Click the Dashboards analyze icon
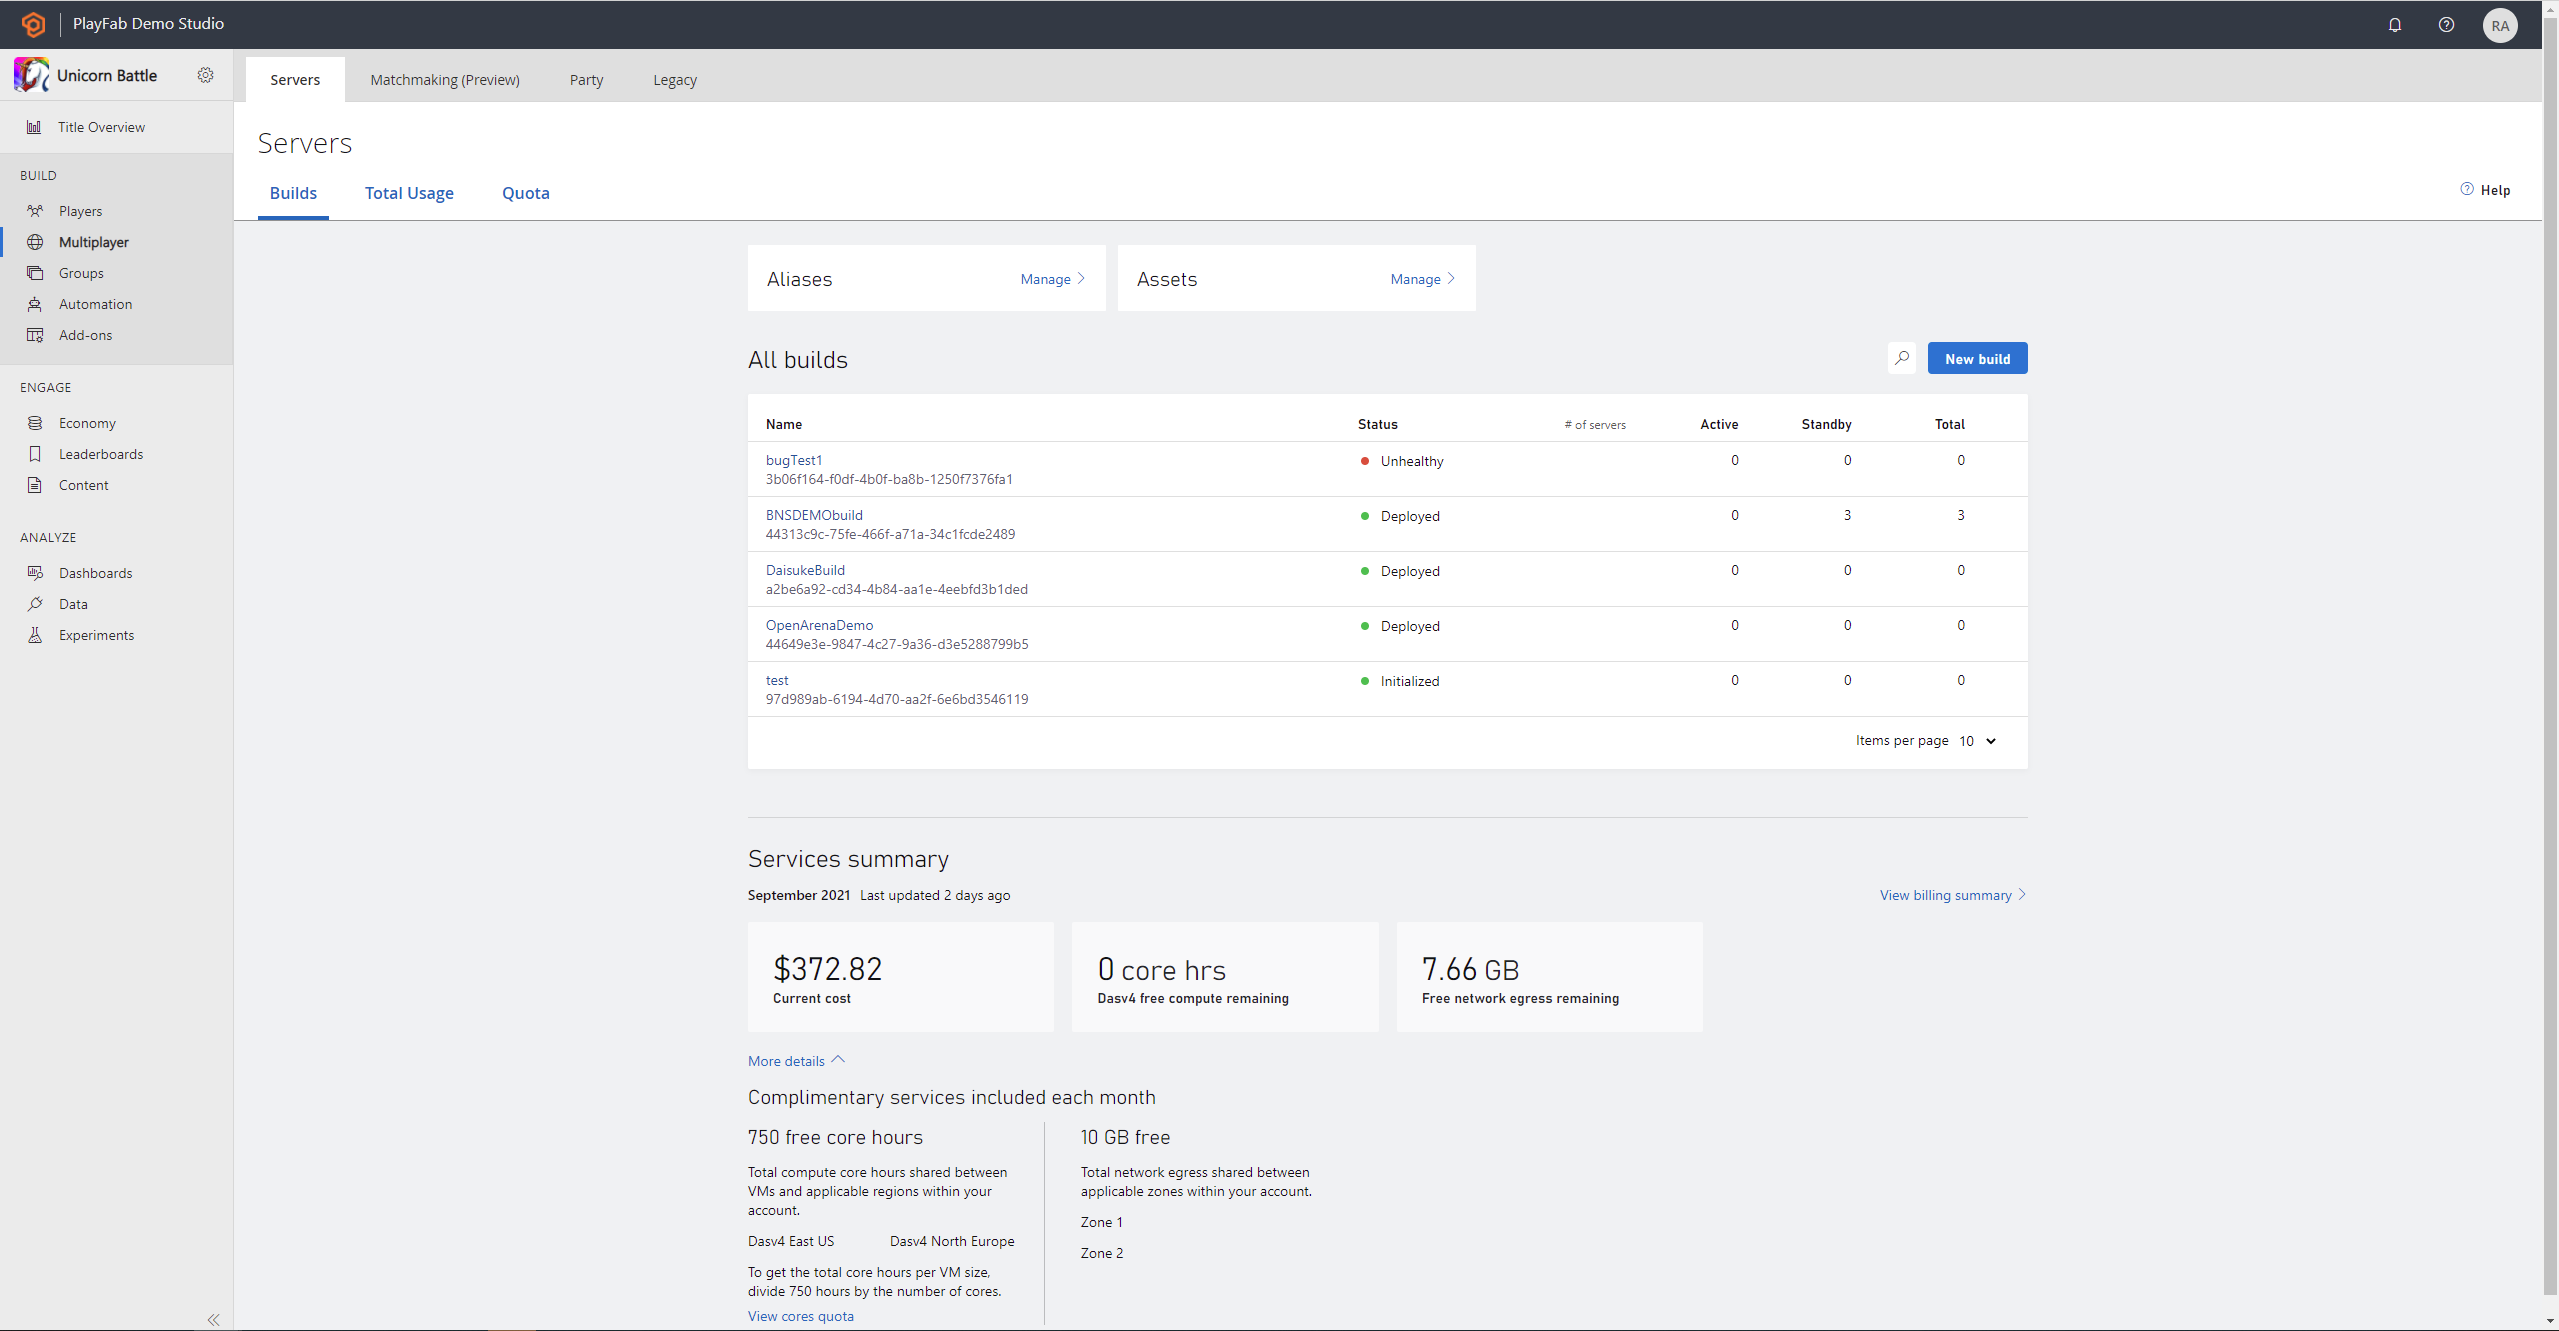Viewport: 2559px width, 1331px height. pyautogui.click(x=36, y=572)
